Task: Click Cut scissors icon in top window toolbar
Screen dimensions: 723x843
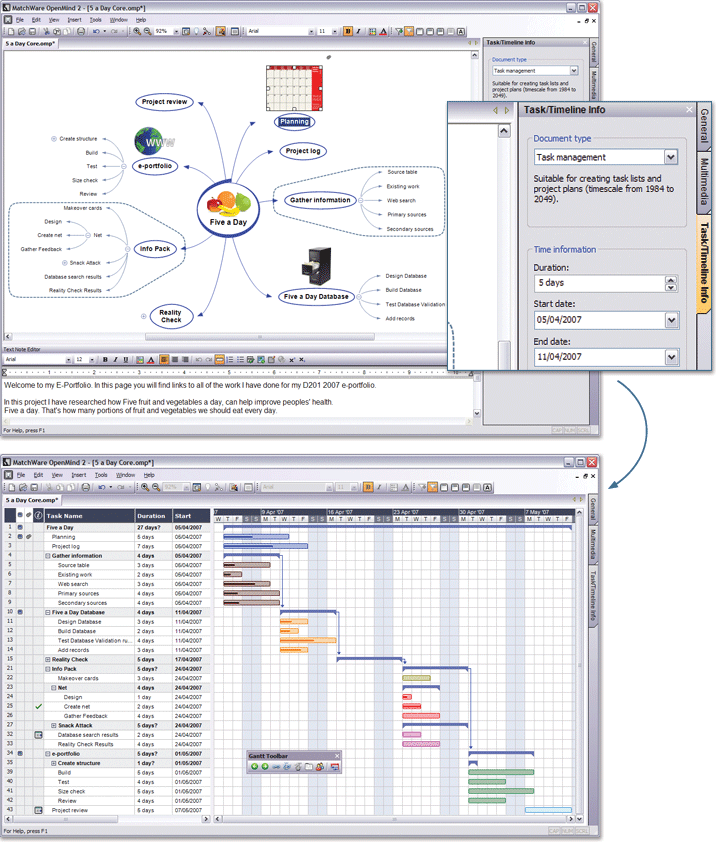Action: [x=46, y=32]
